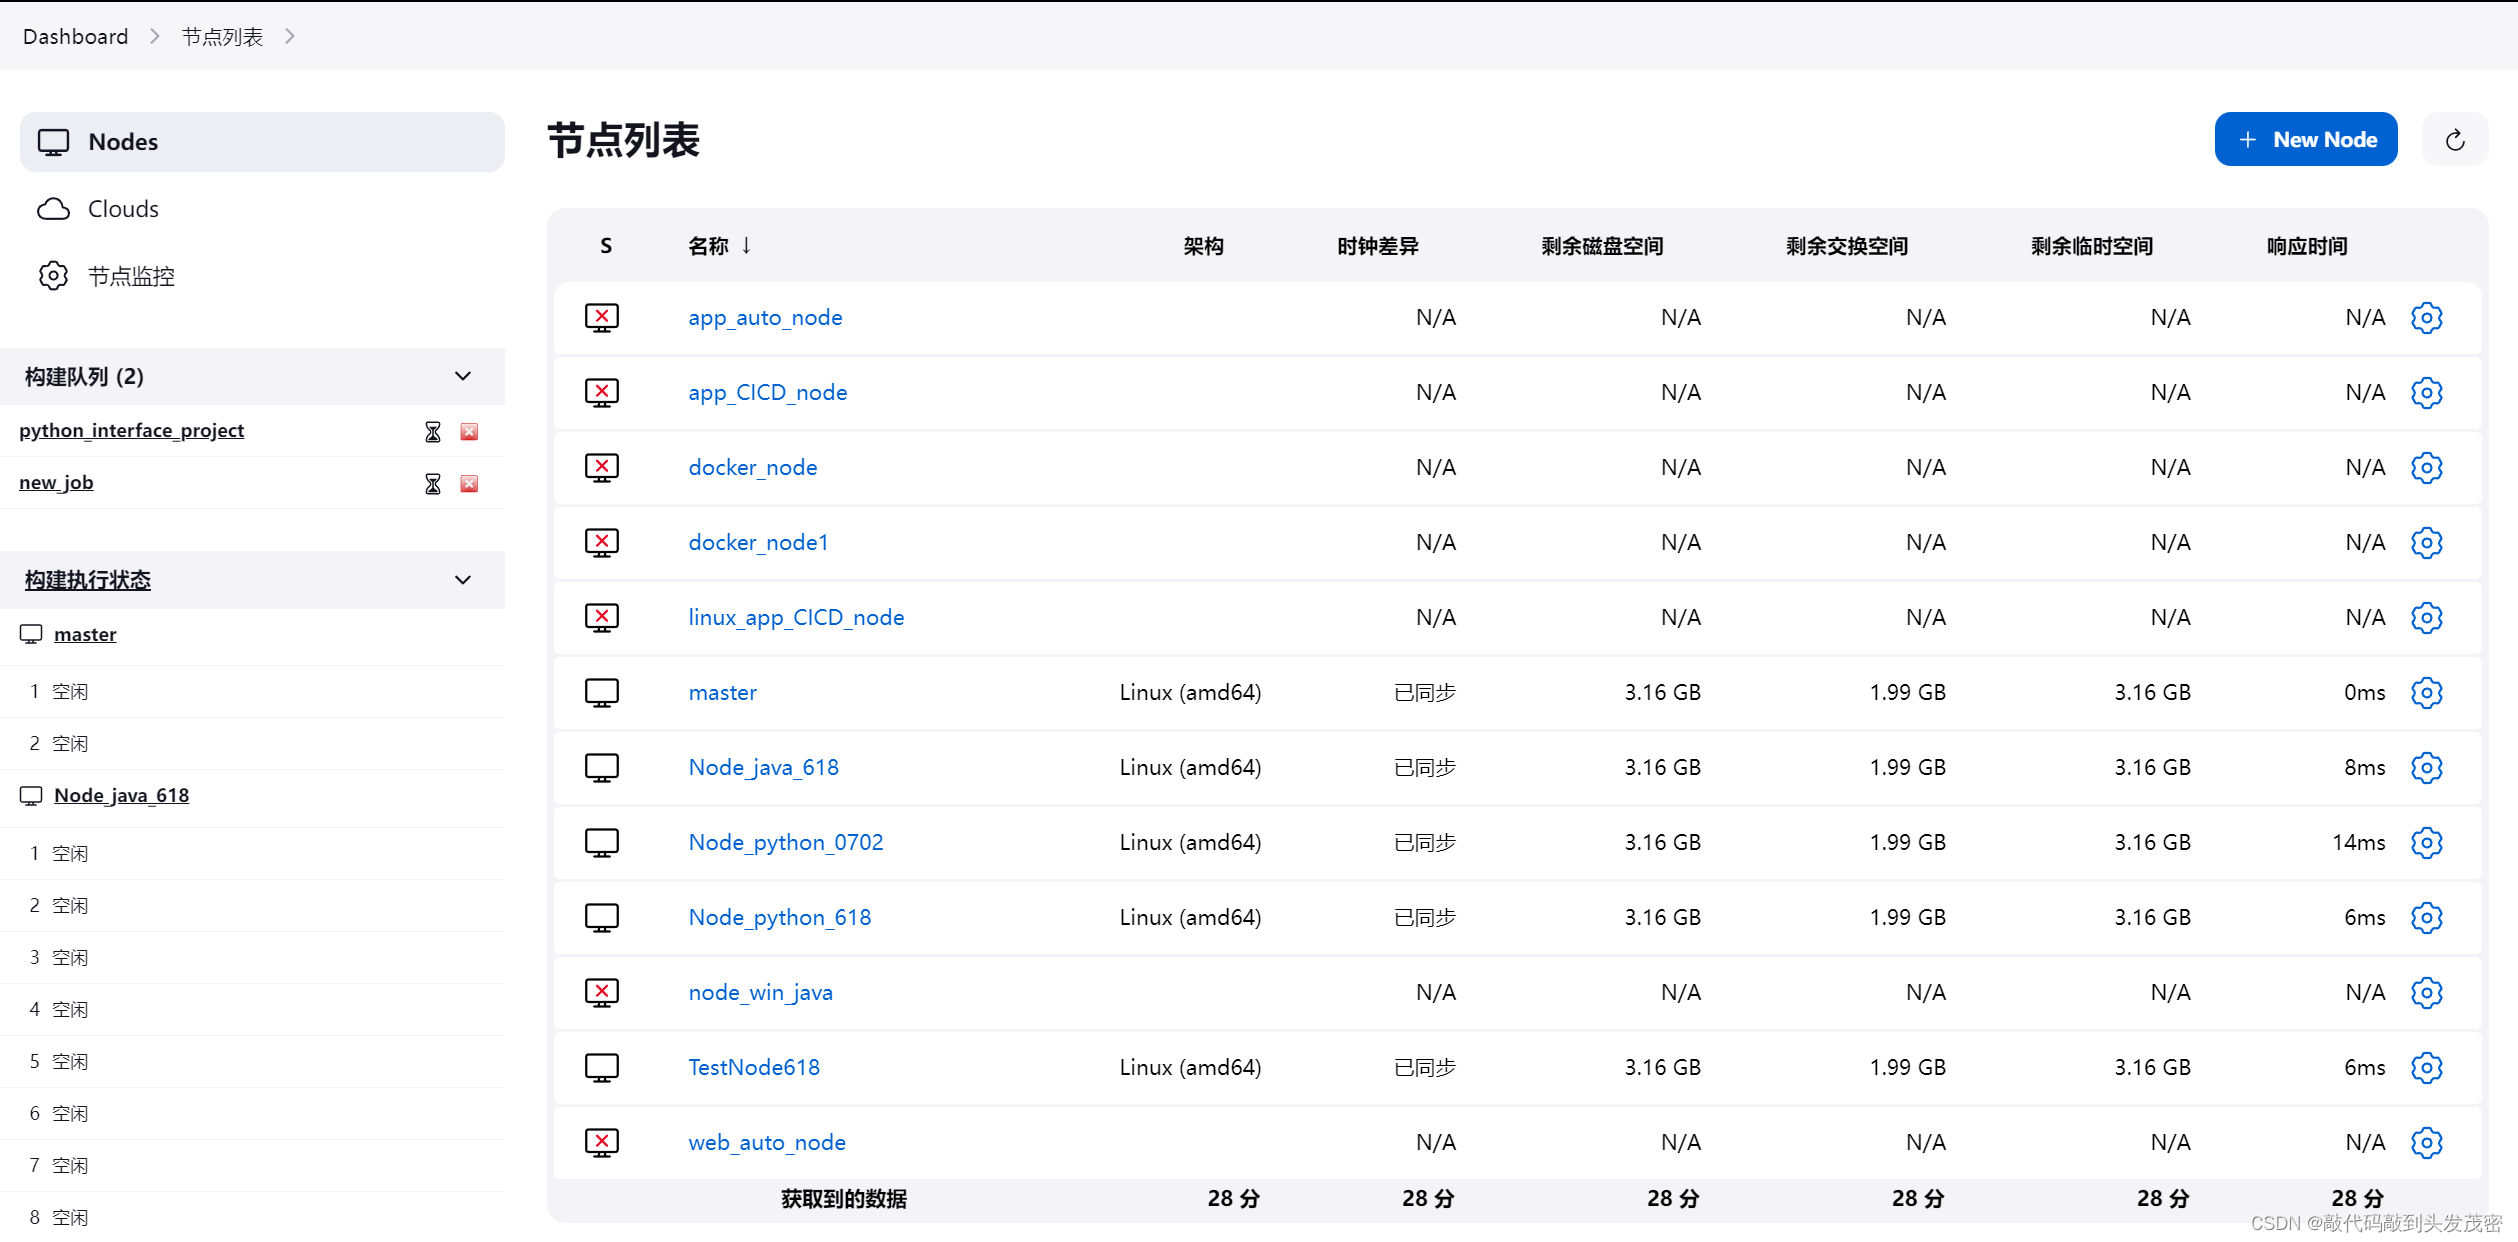The height and width of the screenshot is (1242, 2518).
Task: Collapse the 构建执行状态 panel
Action: (463, 580)
